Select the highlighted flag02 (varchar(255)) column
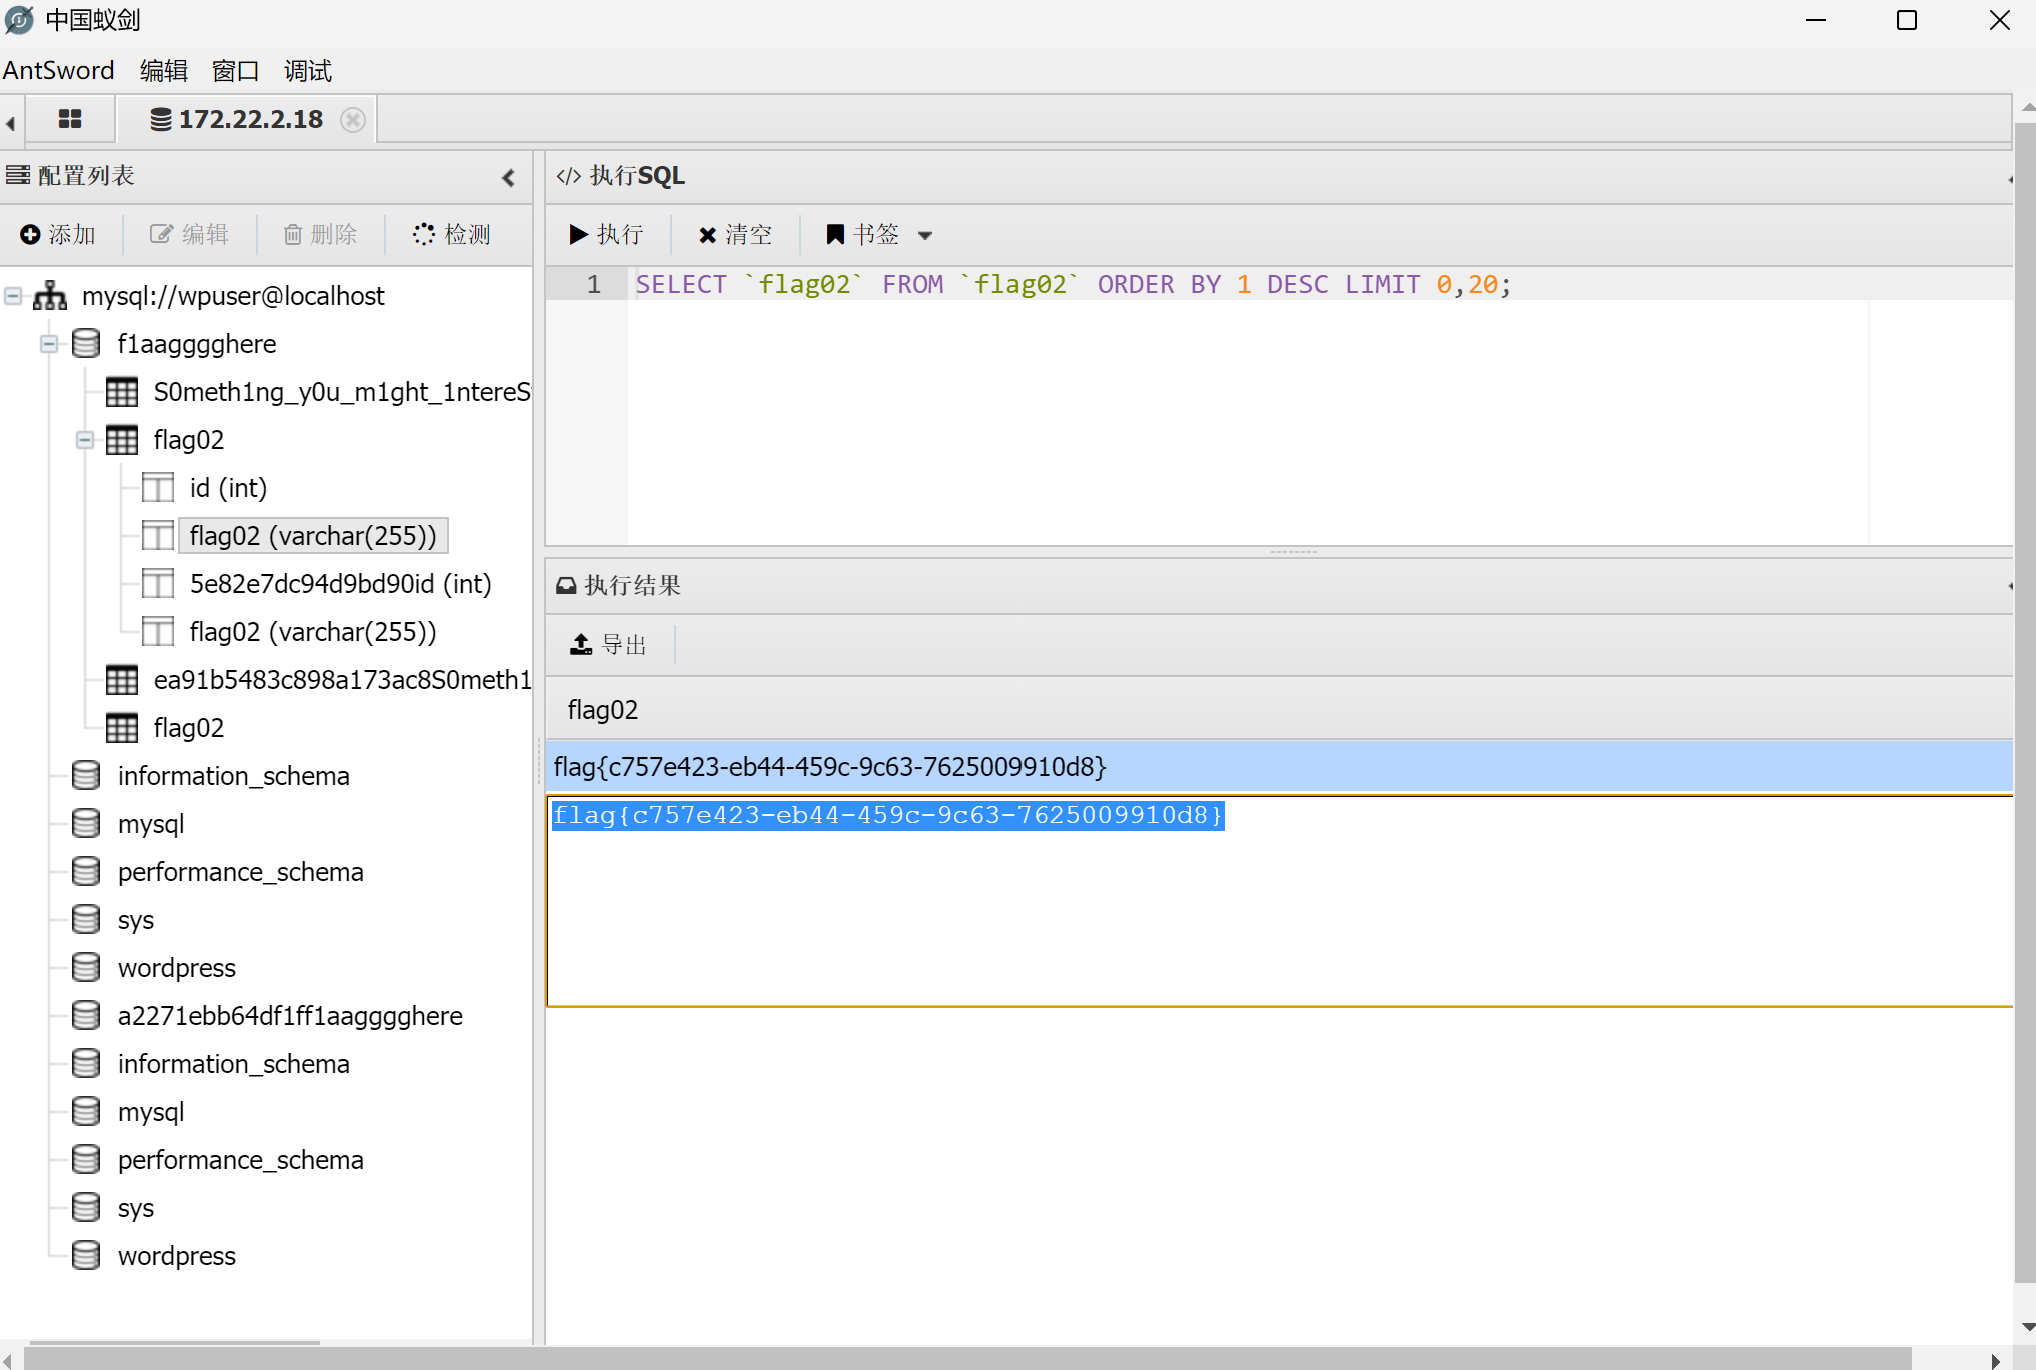The height and width of the screenshot is (1370, 2036). (313, 536)
